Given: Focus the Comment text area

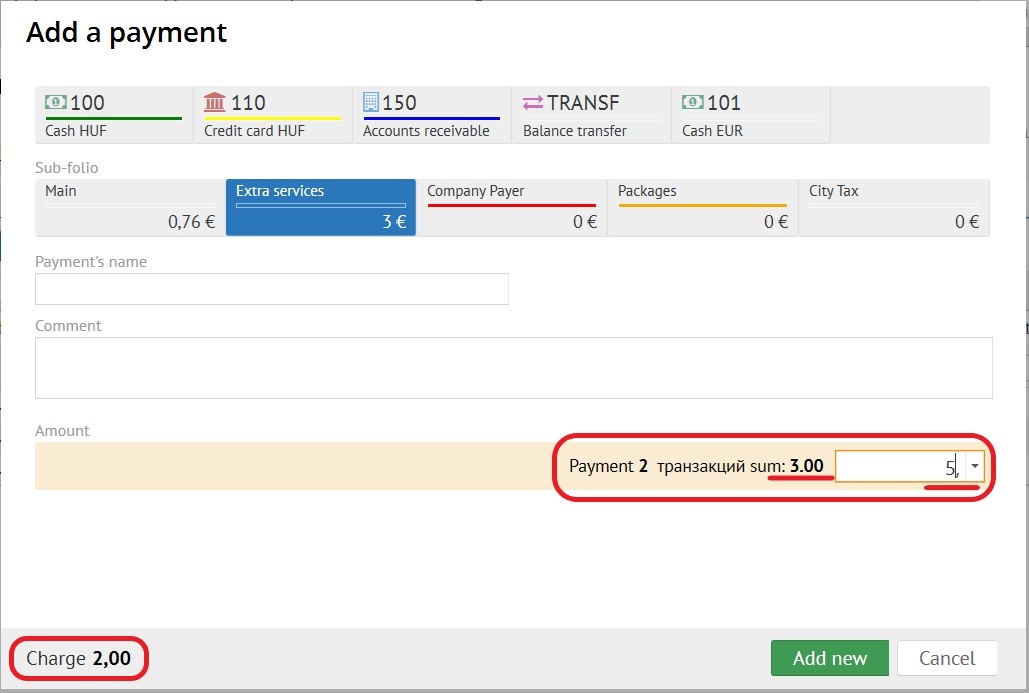Looking at the screenshot, I should pyautogui.click(x=513, y=368).
